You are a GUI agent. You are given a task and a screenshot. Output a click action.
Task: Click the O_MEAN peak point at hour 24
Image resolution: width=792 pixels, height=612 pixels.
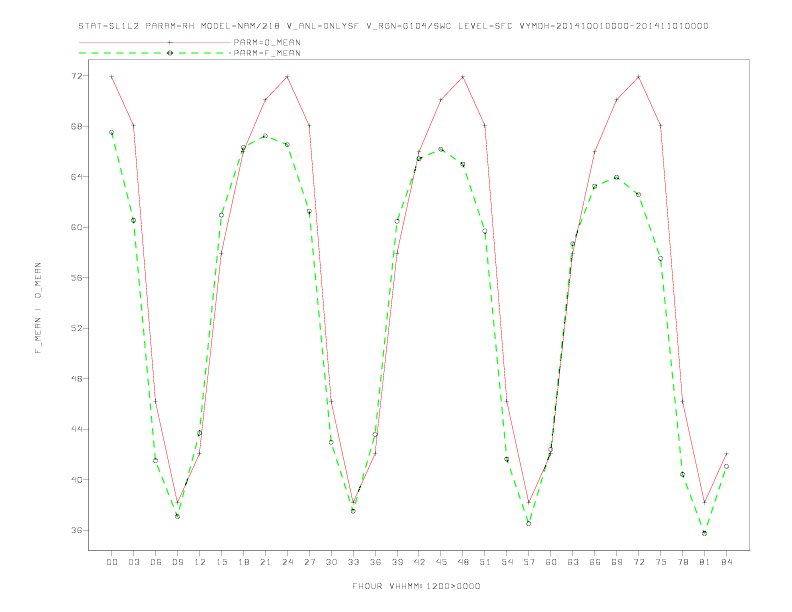[x=287, y=77]
